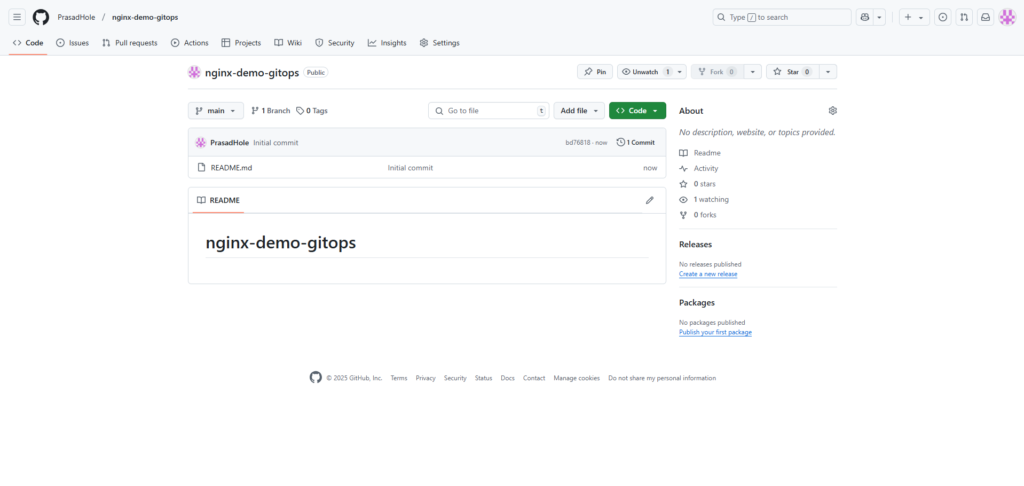This screenshot has height=486, width=1024.
Task: Open the footer Privacy link
Action: tap(425, 378)
